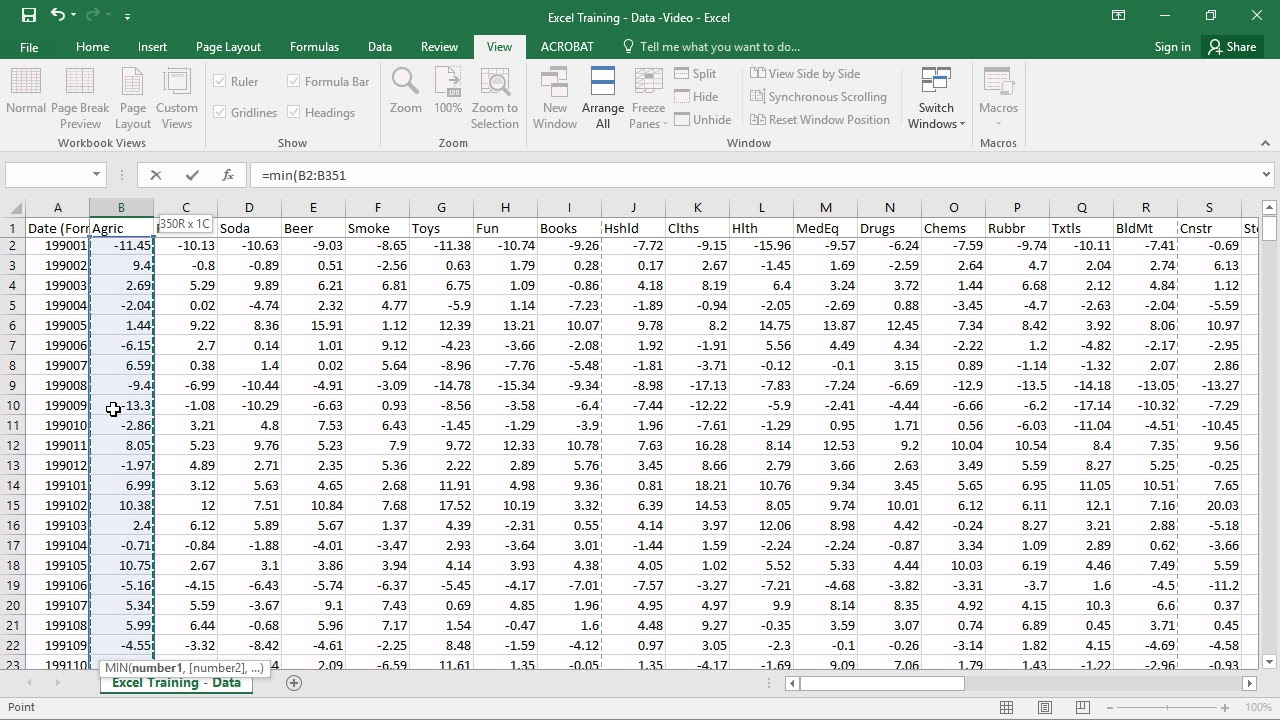Screen dimensions: 1280x720
Task: Open the Switch Windows dropdown
Action: pos(936,99)
